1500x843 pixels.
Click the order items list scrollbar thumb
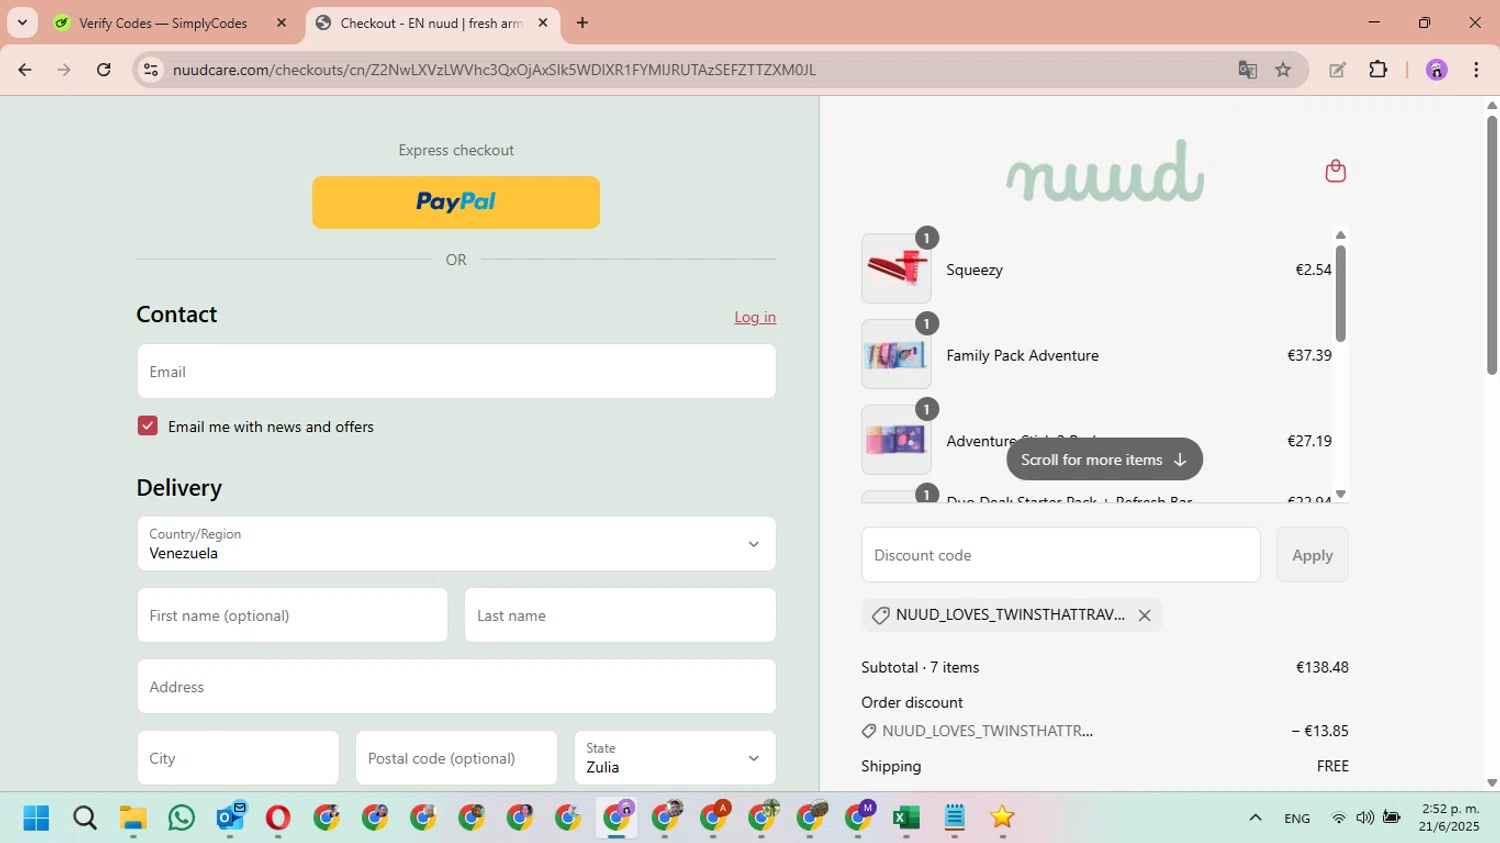click(1341, 292)
